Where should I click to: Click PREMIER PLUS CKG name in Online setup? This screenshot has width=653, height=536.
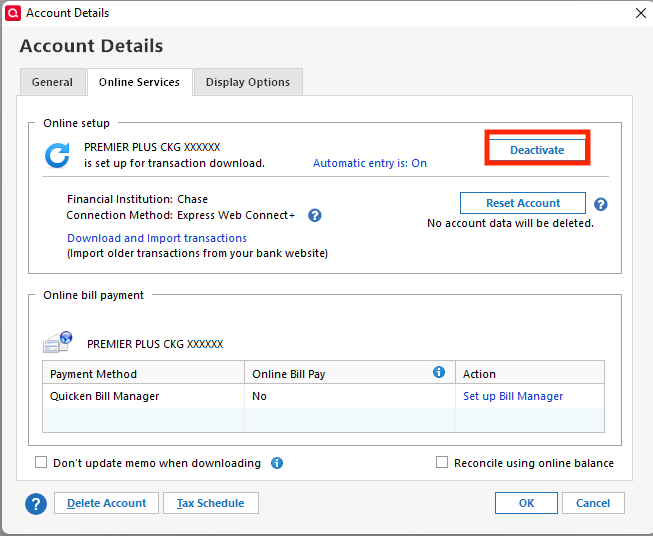(x=152, y=147)
